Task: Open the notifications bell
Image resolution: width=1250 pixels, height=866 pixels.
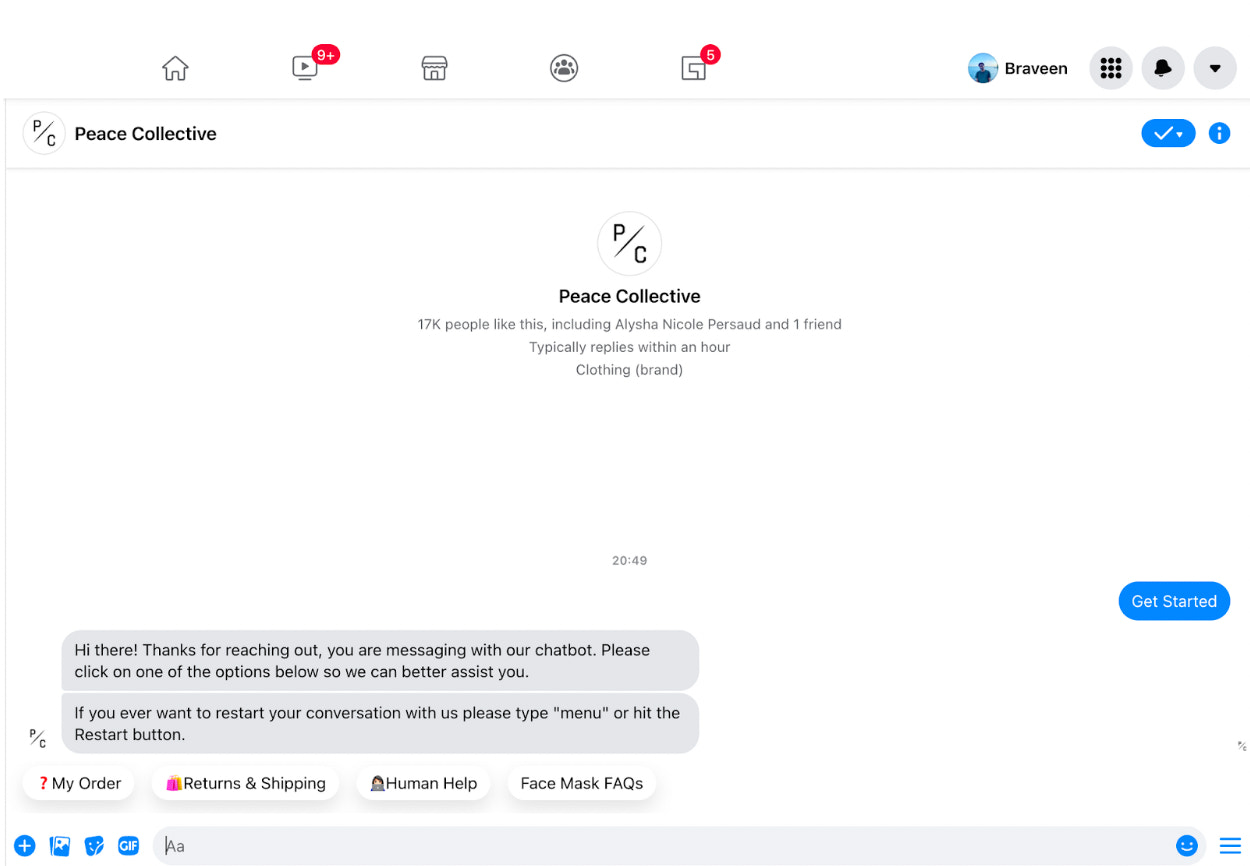Action: click(1163, 68)
